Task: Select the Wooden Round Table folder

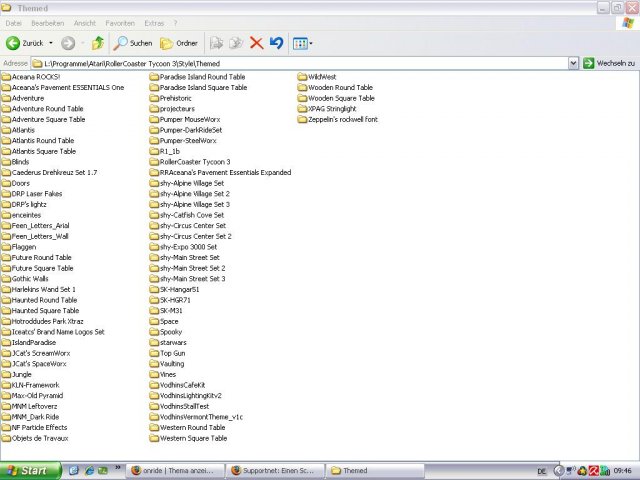Action: 336,87
